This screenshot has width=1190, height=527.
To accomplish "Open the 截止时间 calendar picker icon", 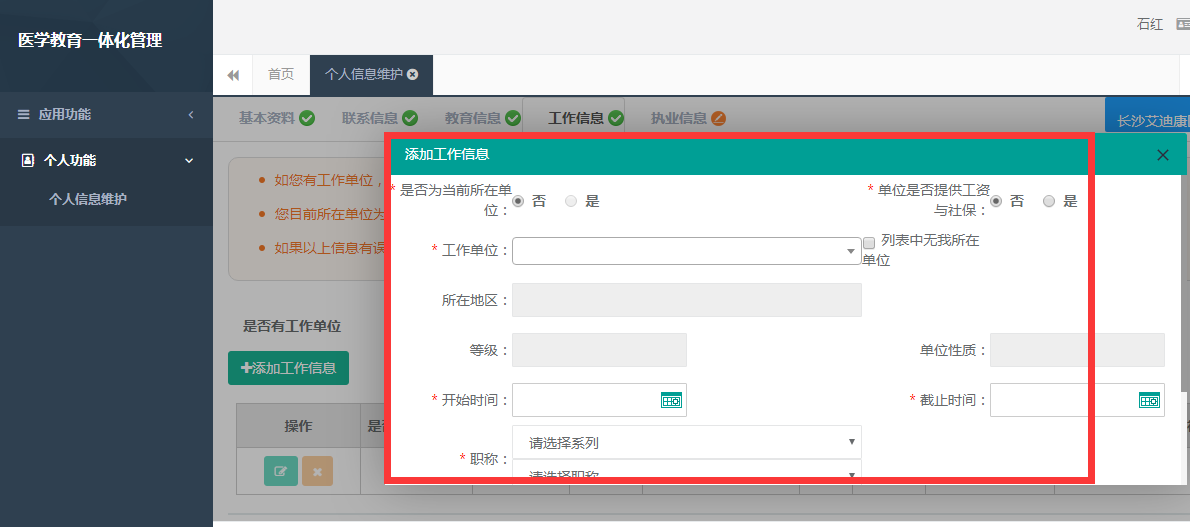I will 1150,400.
